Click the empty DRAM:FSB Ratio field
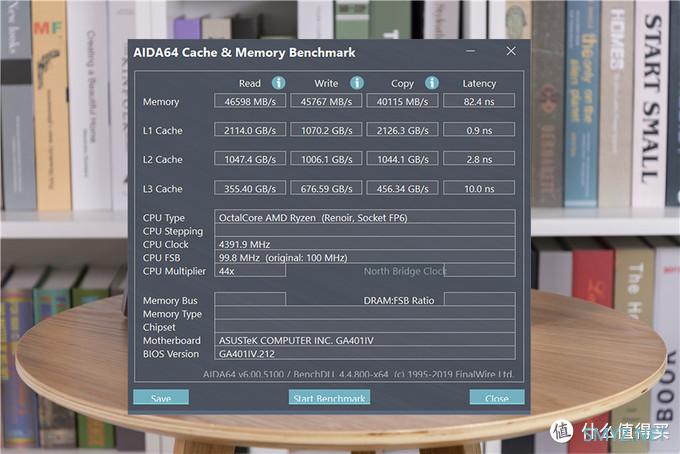 479,299
